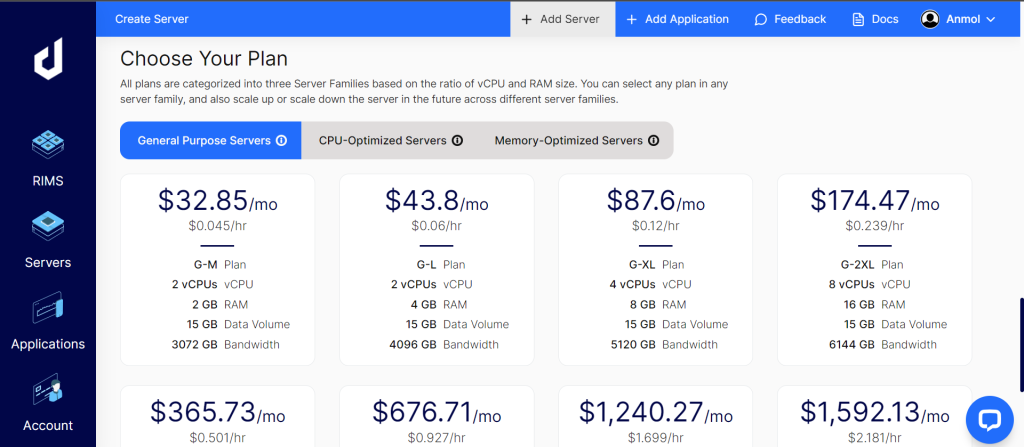Image resolution: width=1024 pixels, height=447 pixels.
Task: Go to the Applications sidebar icon
Action: click(x=48, y=309)
